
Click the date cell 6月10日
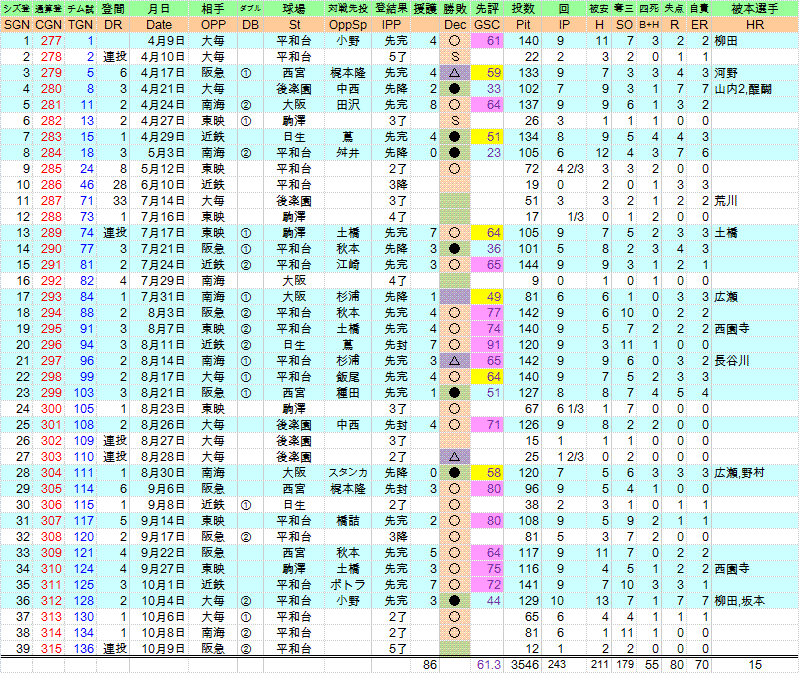[163, 184]
